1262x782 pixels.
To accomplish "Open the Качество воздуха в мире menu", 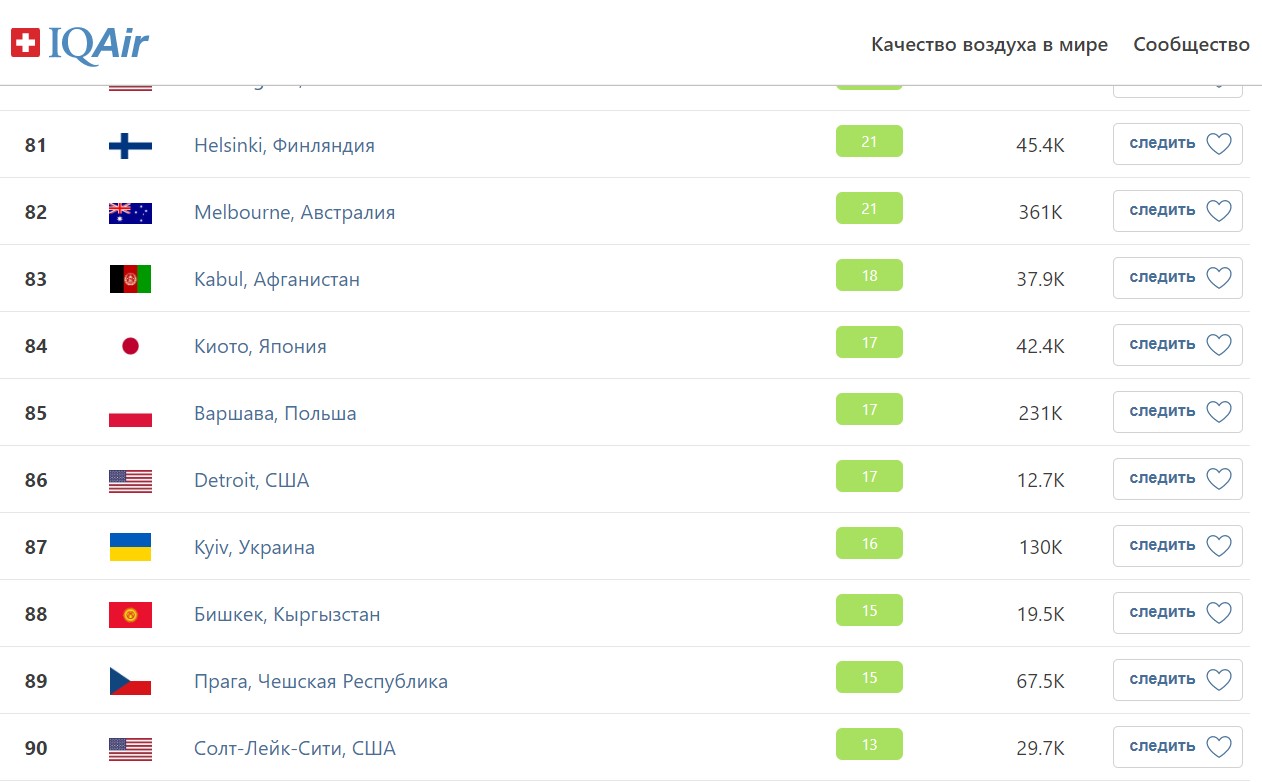I will pyautogui.click(x=989, y=45).
